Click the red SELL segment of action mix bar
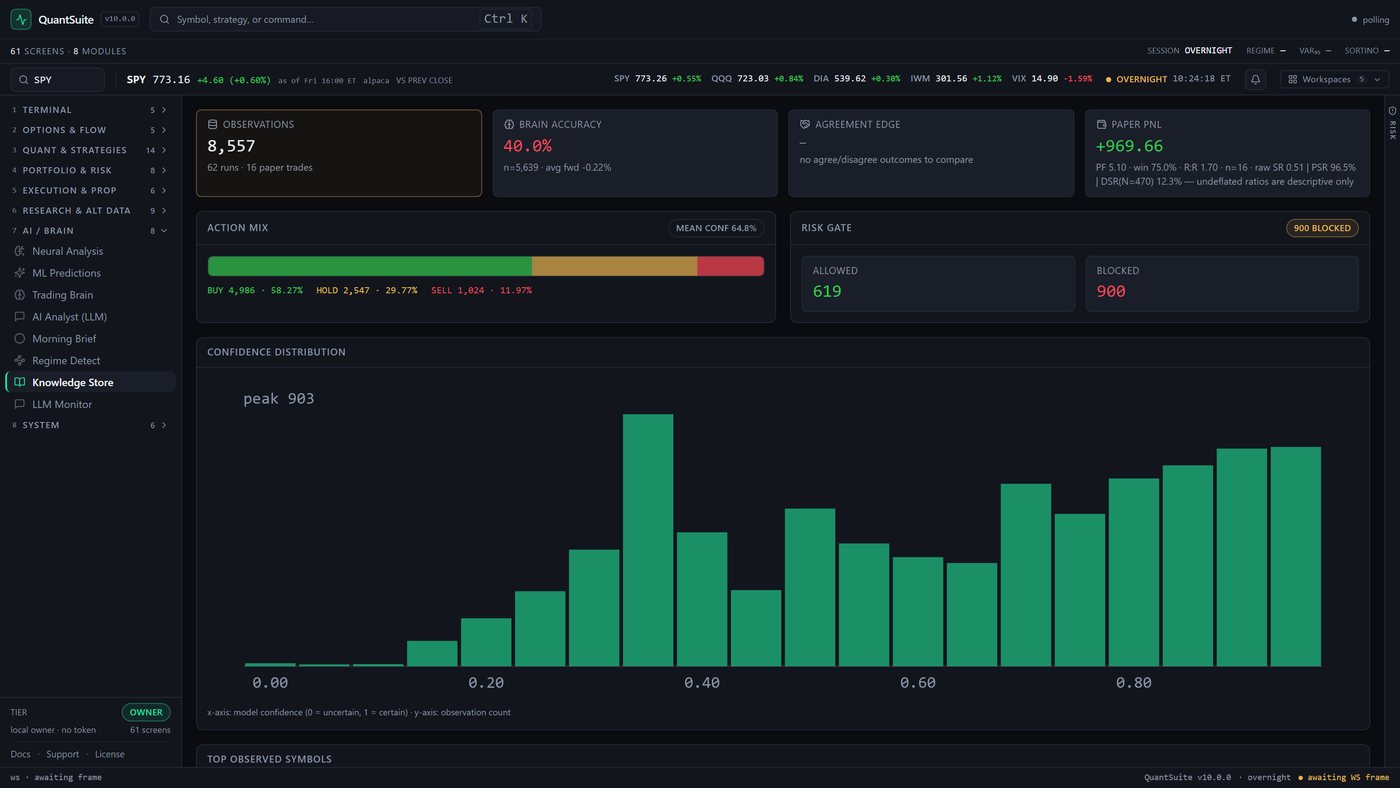 tap(731, 266)
